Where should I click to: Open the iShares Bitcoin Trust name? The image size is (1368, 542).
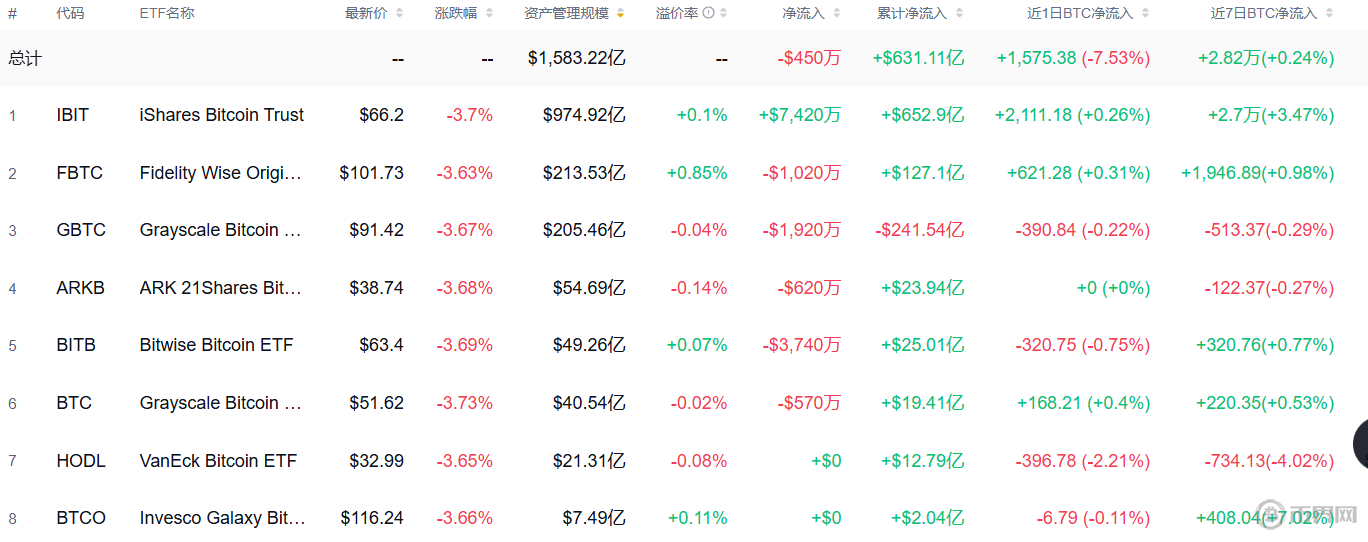[222, 115]
